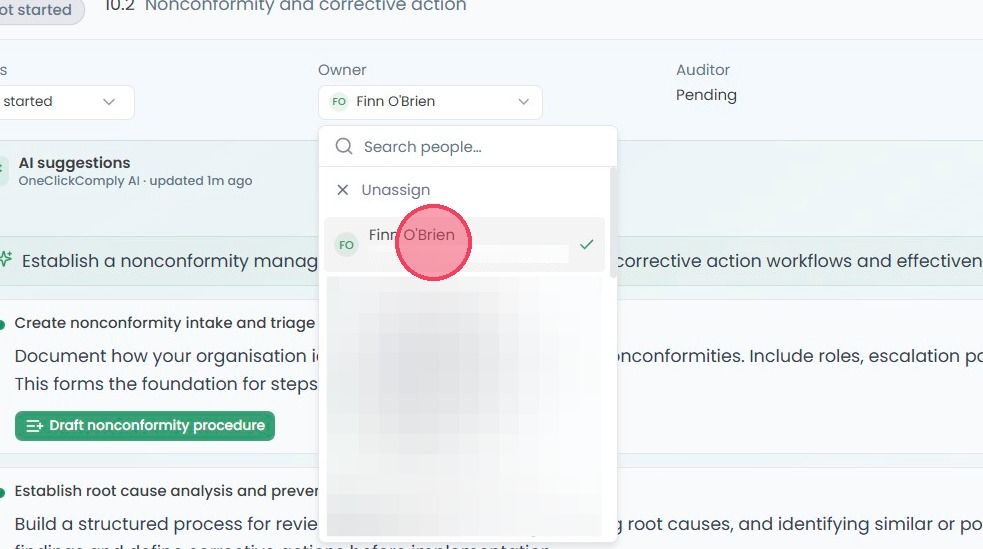This screenshot has width=983, height=549.
Task: Click the green bullet beside Create nonconformity intake
Action: click(3, 324)
